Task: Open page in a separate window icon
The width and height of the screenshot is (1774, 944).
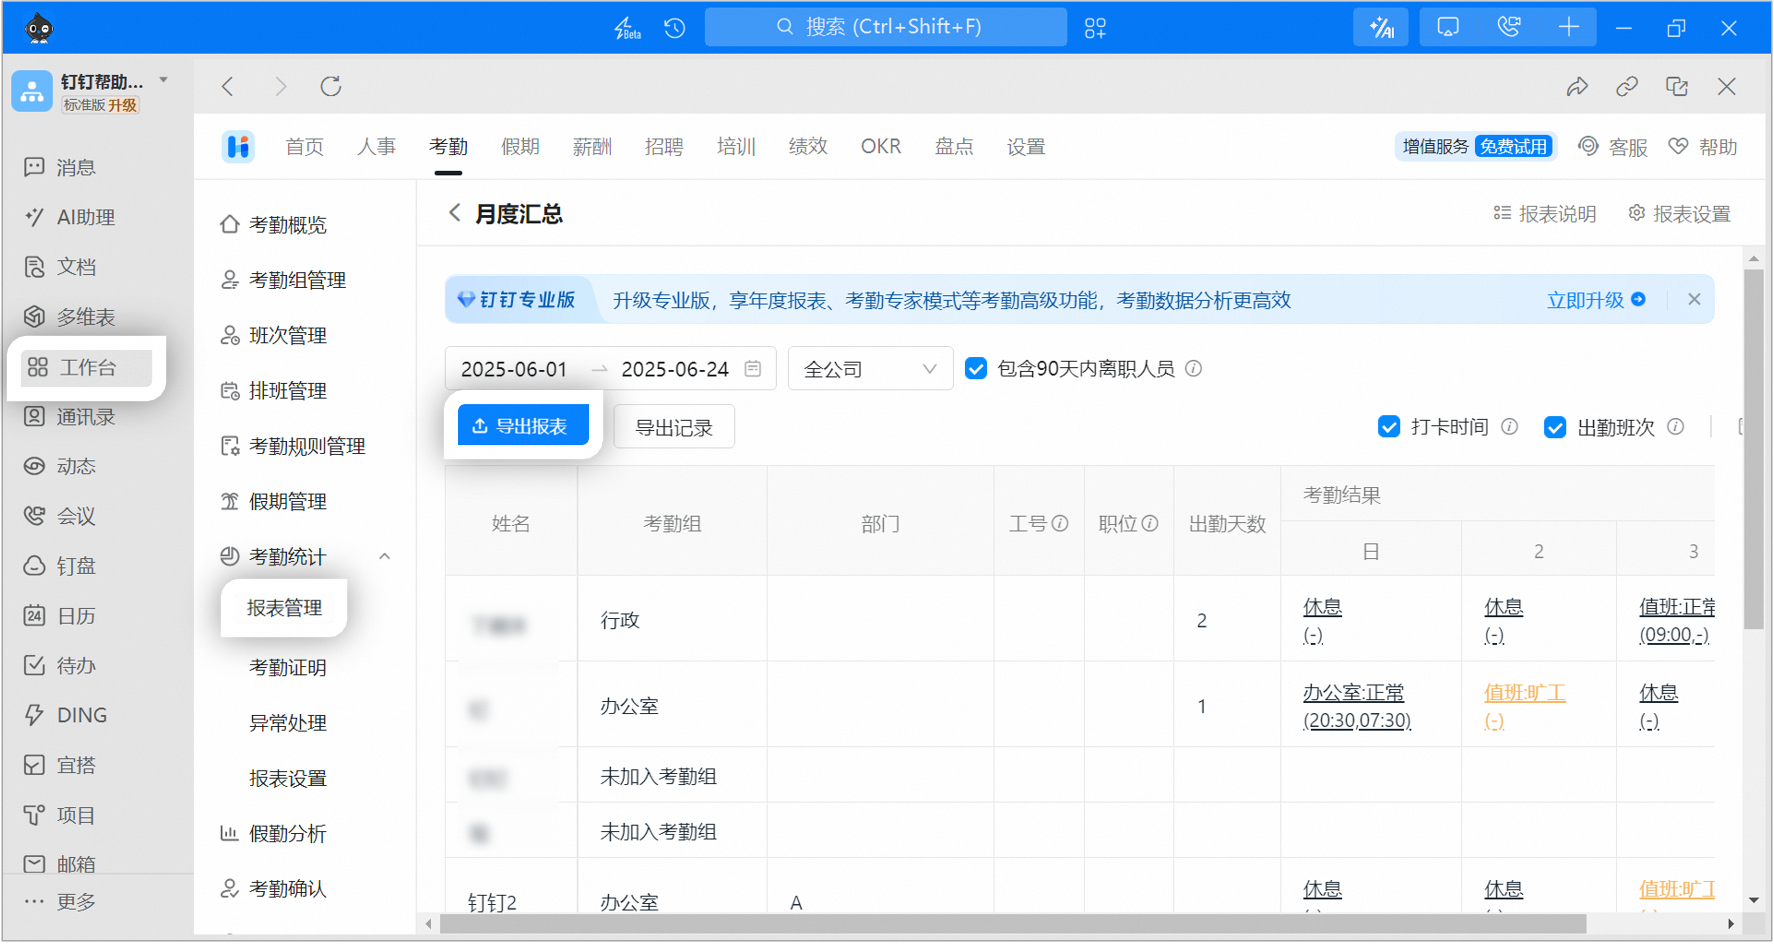Action: coord(1677,87)
